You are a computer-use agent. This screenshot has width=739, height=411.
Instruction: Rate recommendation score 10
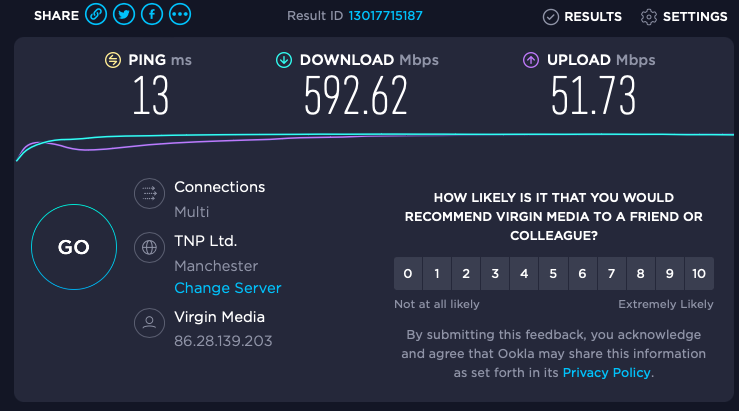(699, 273)
